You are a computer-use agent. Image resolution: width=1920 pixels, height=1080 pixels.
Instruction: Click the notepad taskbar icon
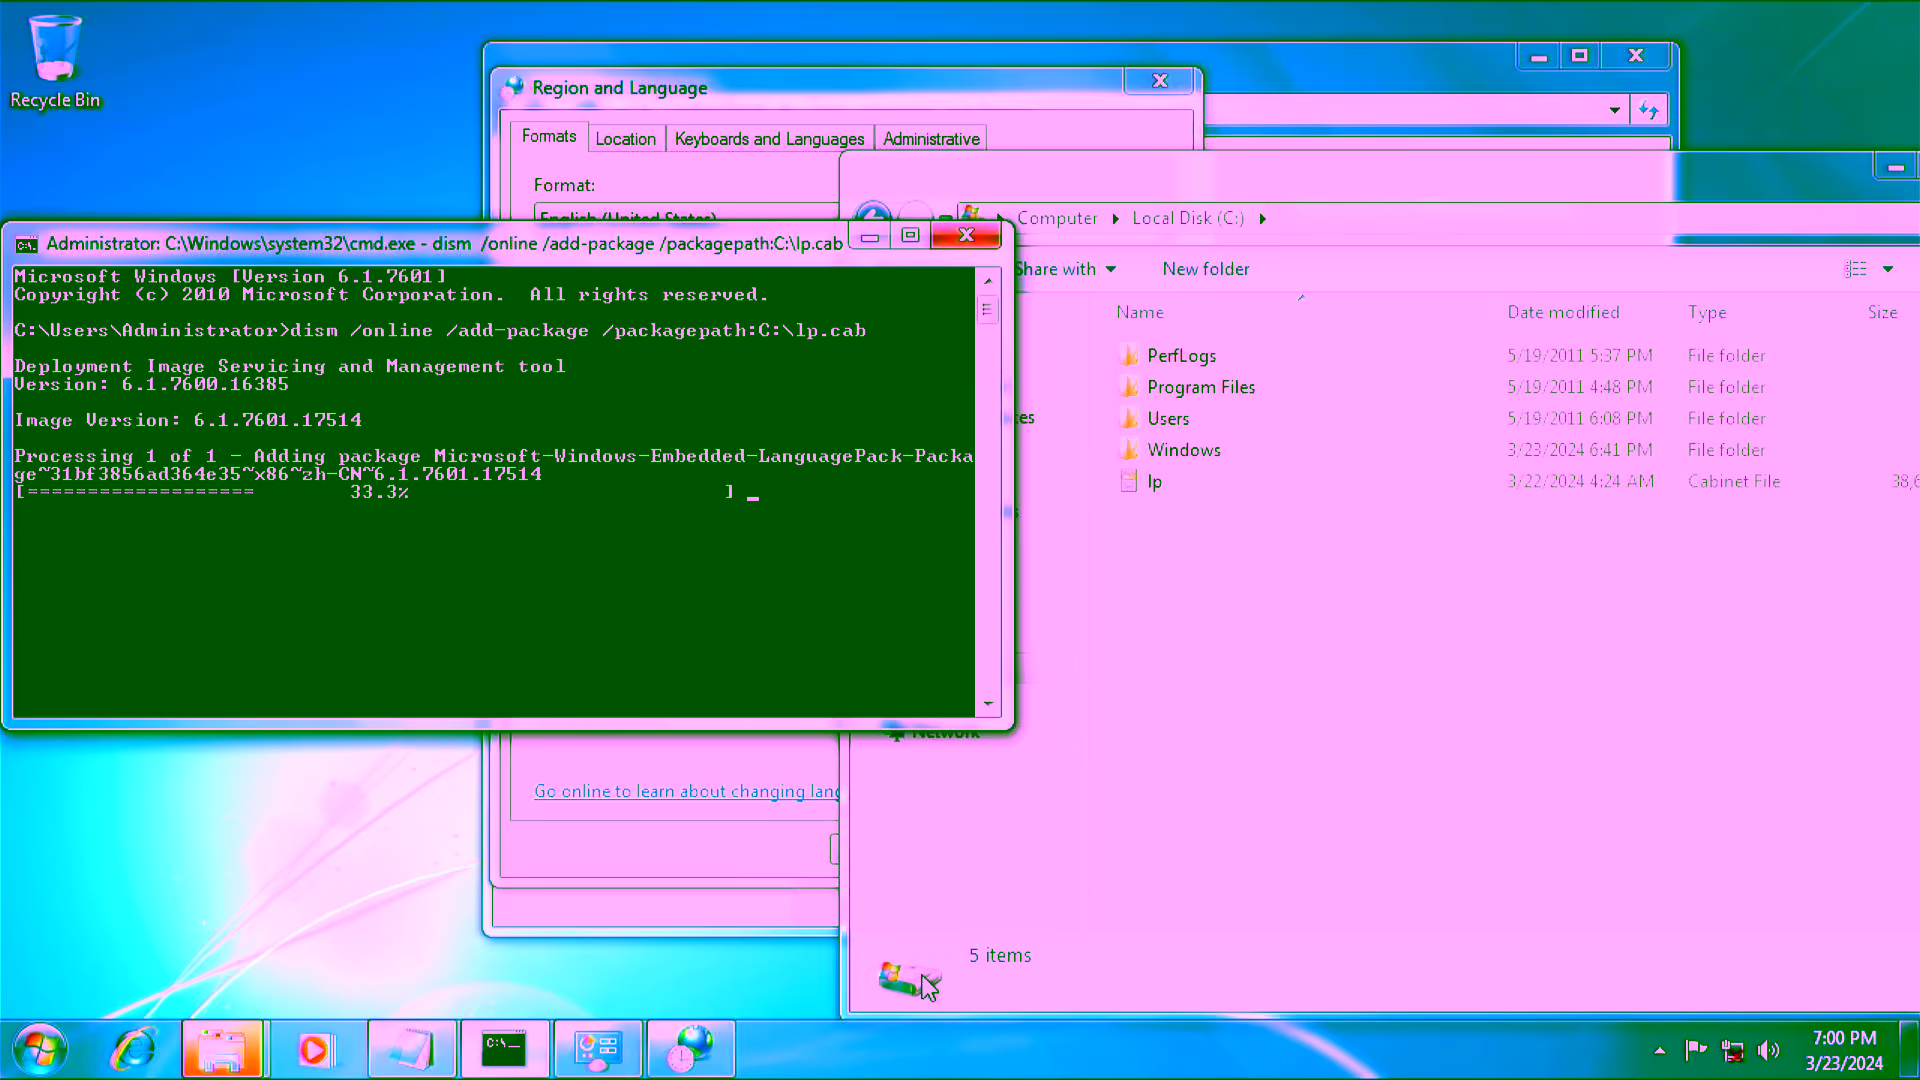411,1049
